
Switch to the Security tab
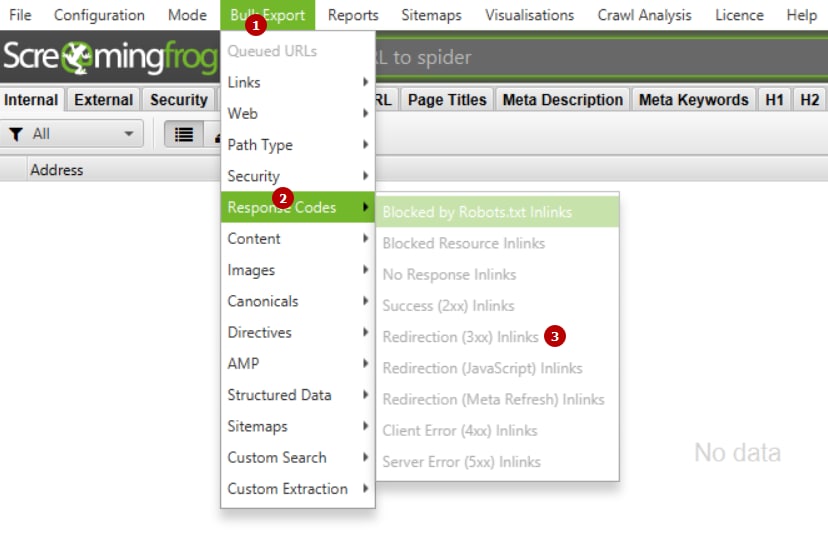[178, 99]
